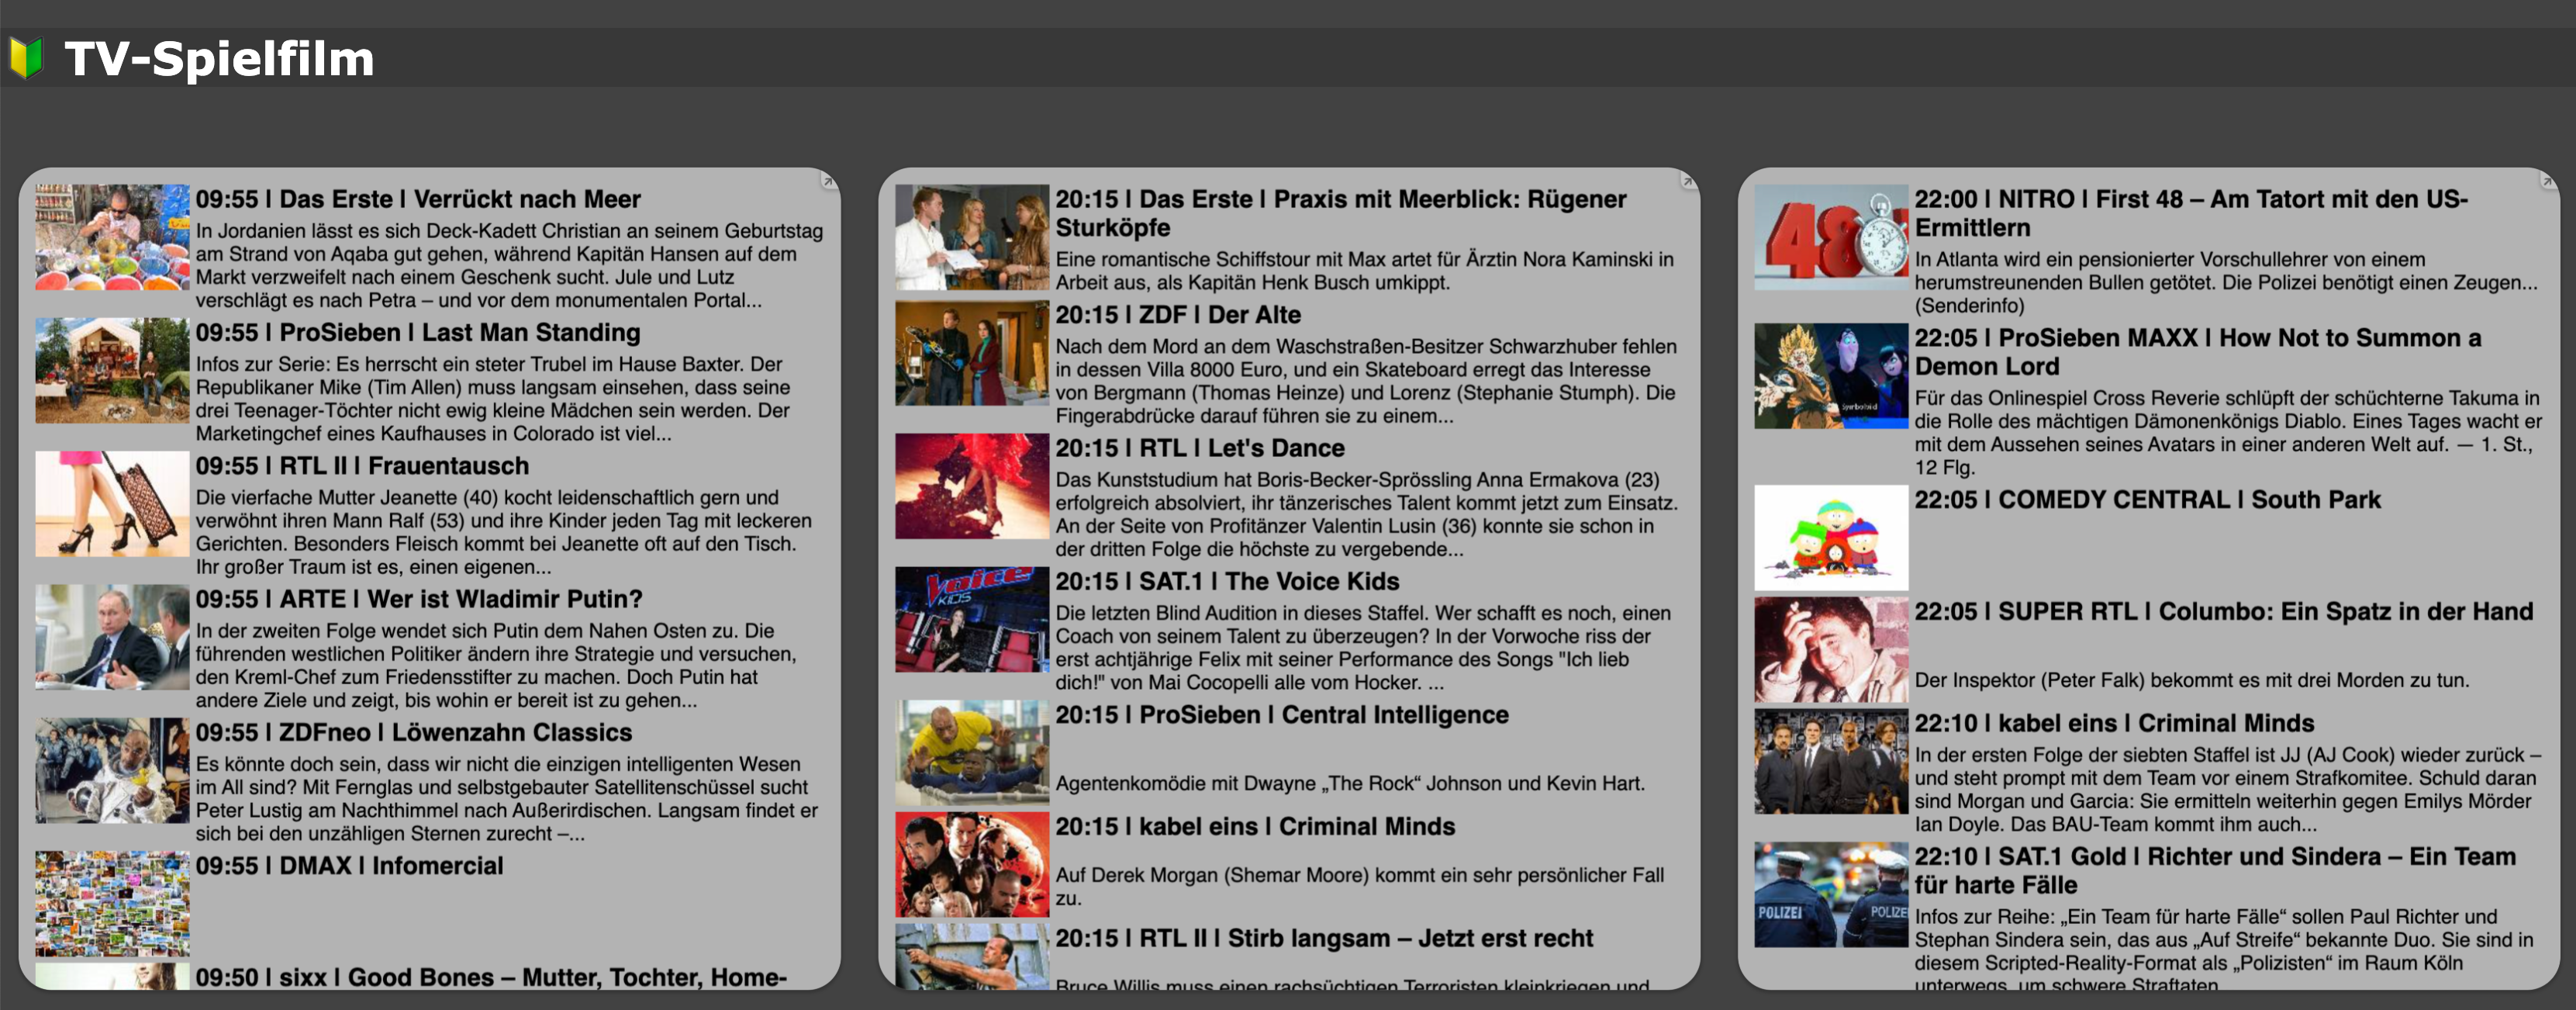Viewport: 2576px width, 1010px height.
Task: Open the Frauentausch suitcase thumbnail
Action: click(112, 503)
